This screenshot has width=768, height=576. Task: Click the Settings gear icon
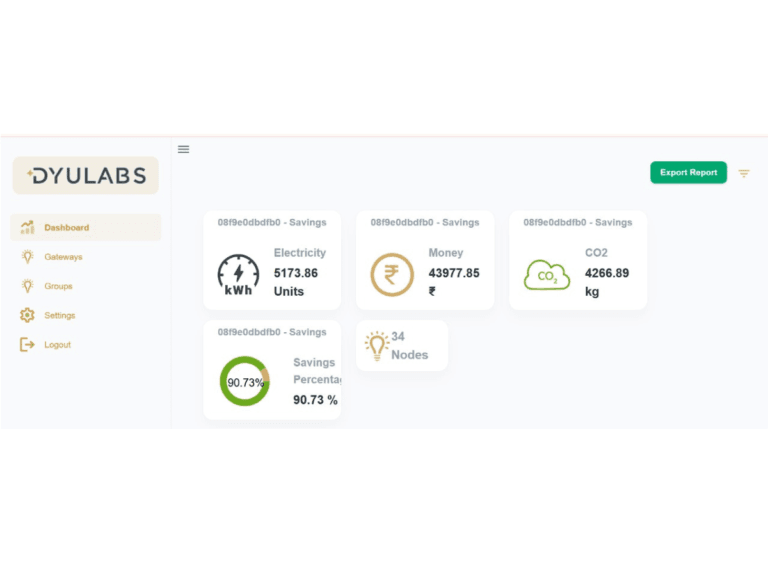pyautogui.click(x=27, y=315)
